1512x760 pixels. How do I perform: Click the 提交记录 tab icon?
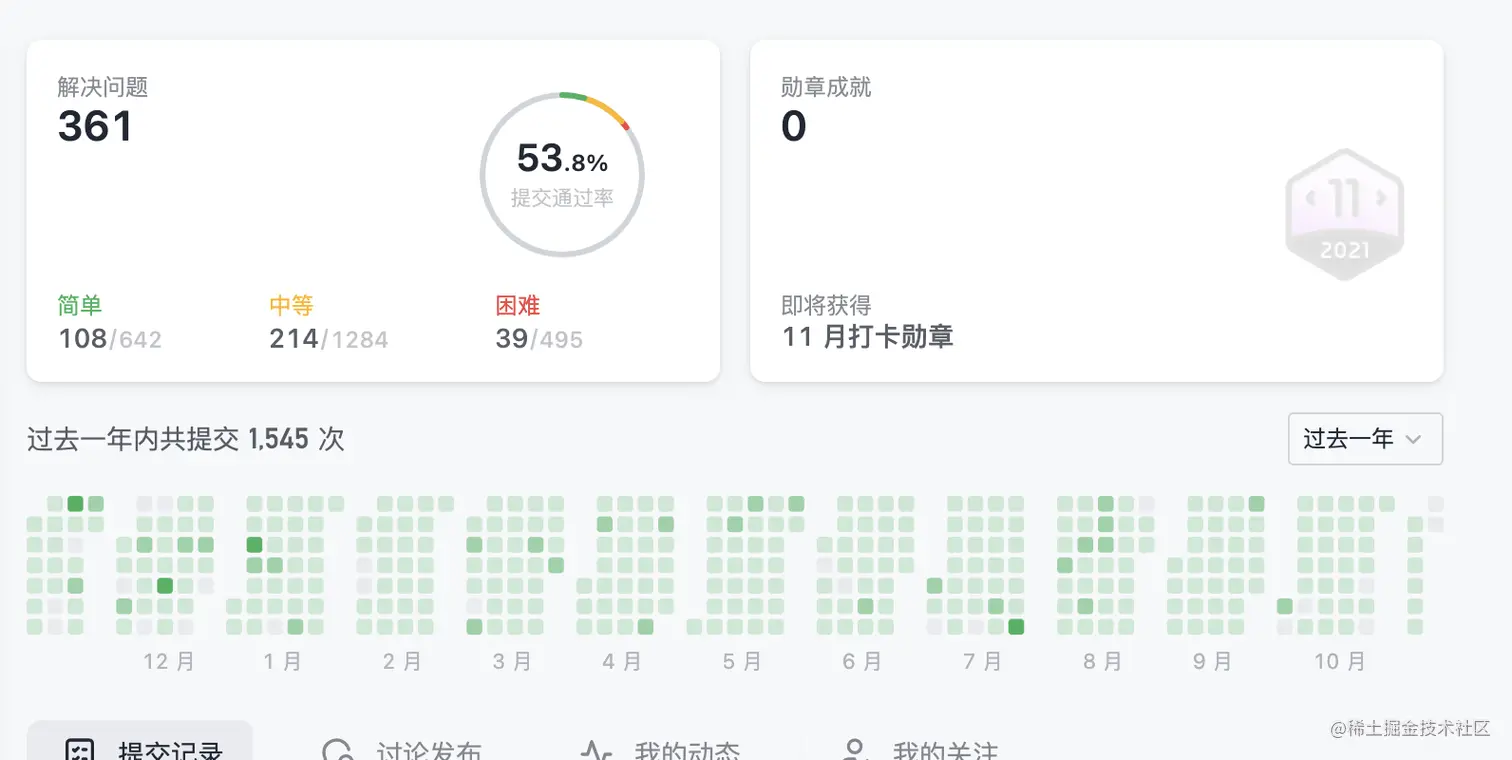tap(79, 751)
